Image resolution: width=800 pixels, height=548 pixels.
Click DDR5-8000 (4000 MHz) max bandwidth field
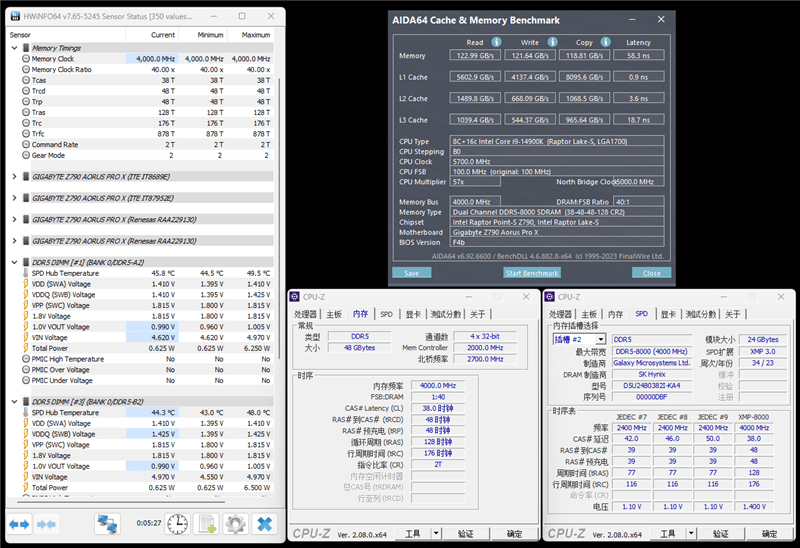coord(652,351)
